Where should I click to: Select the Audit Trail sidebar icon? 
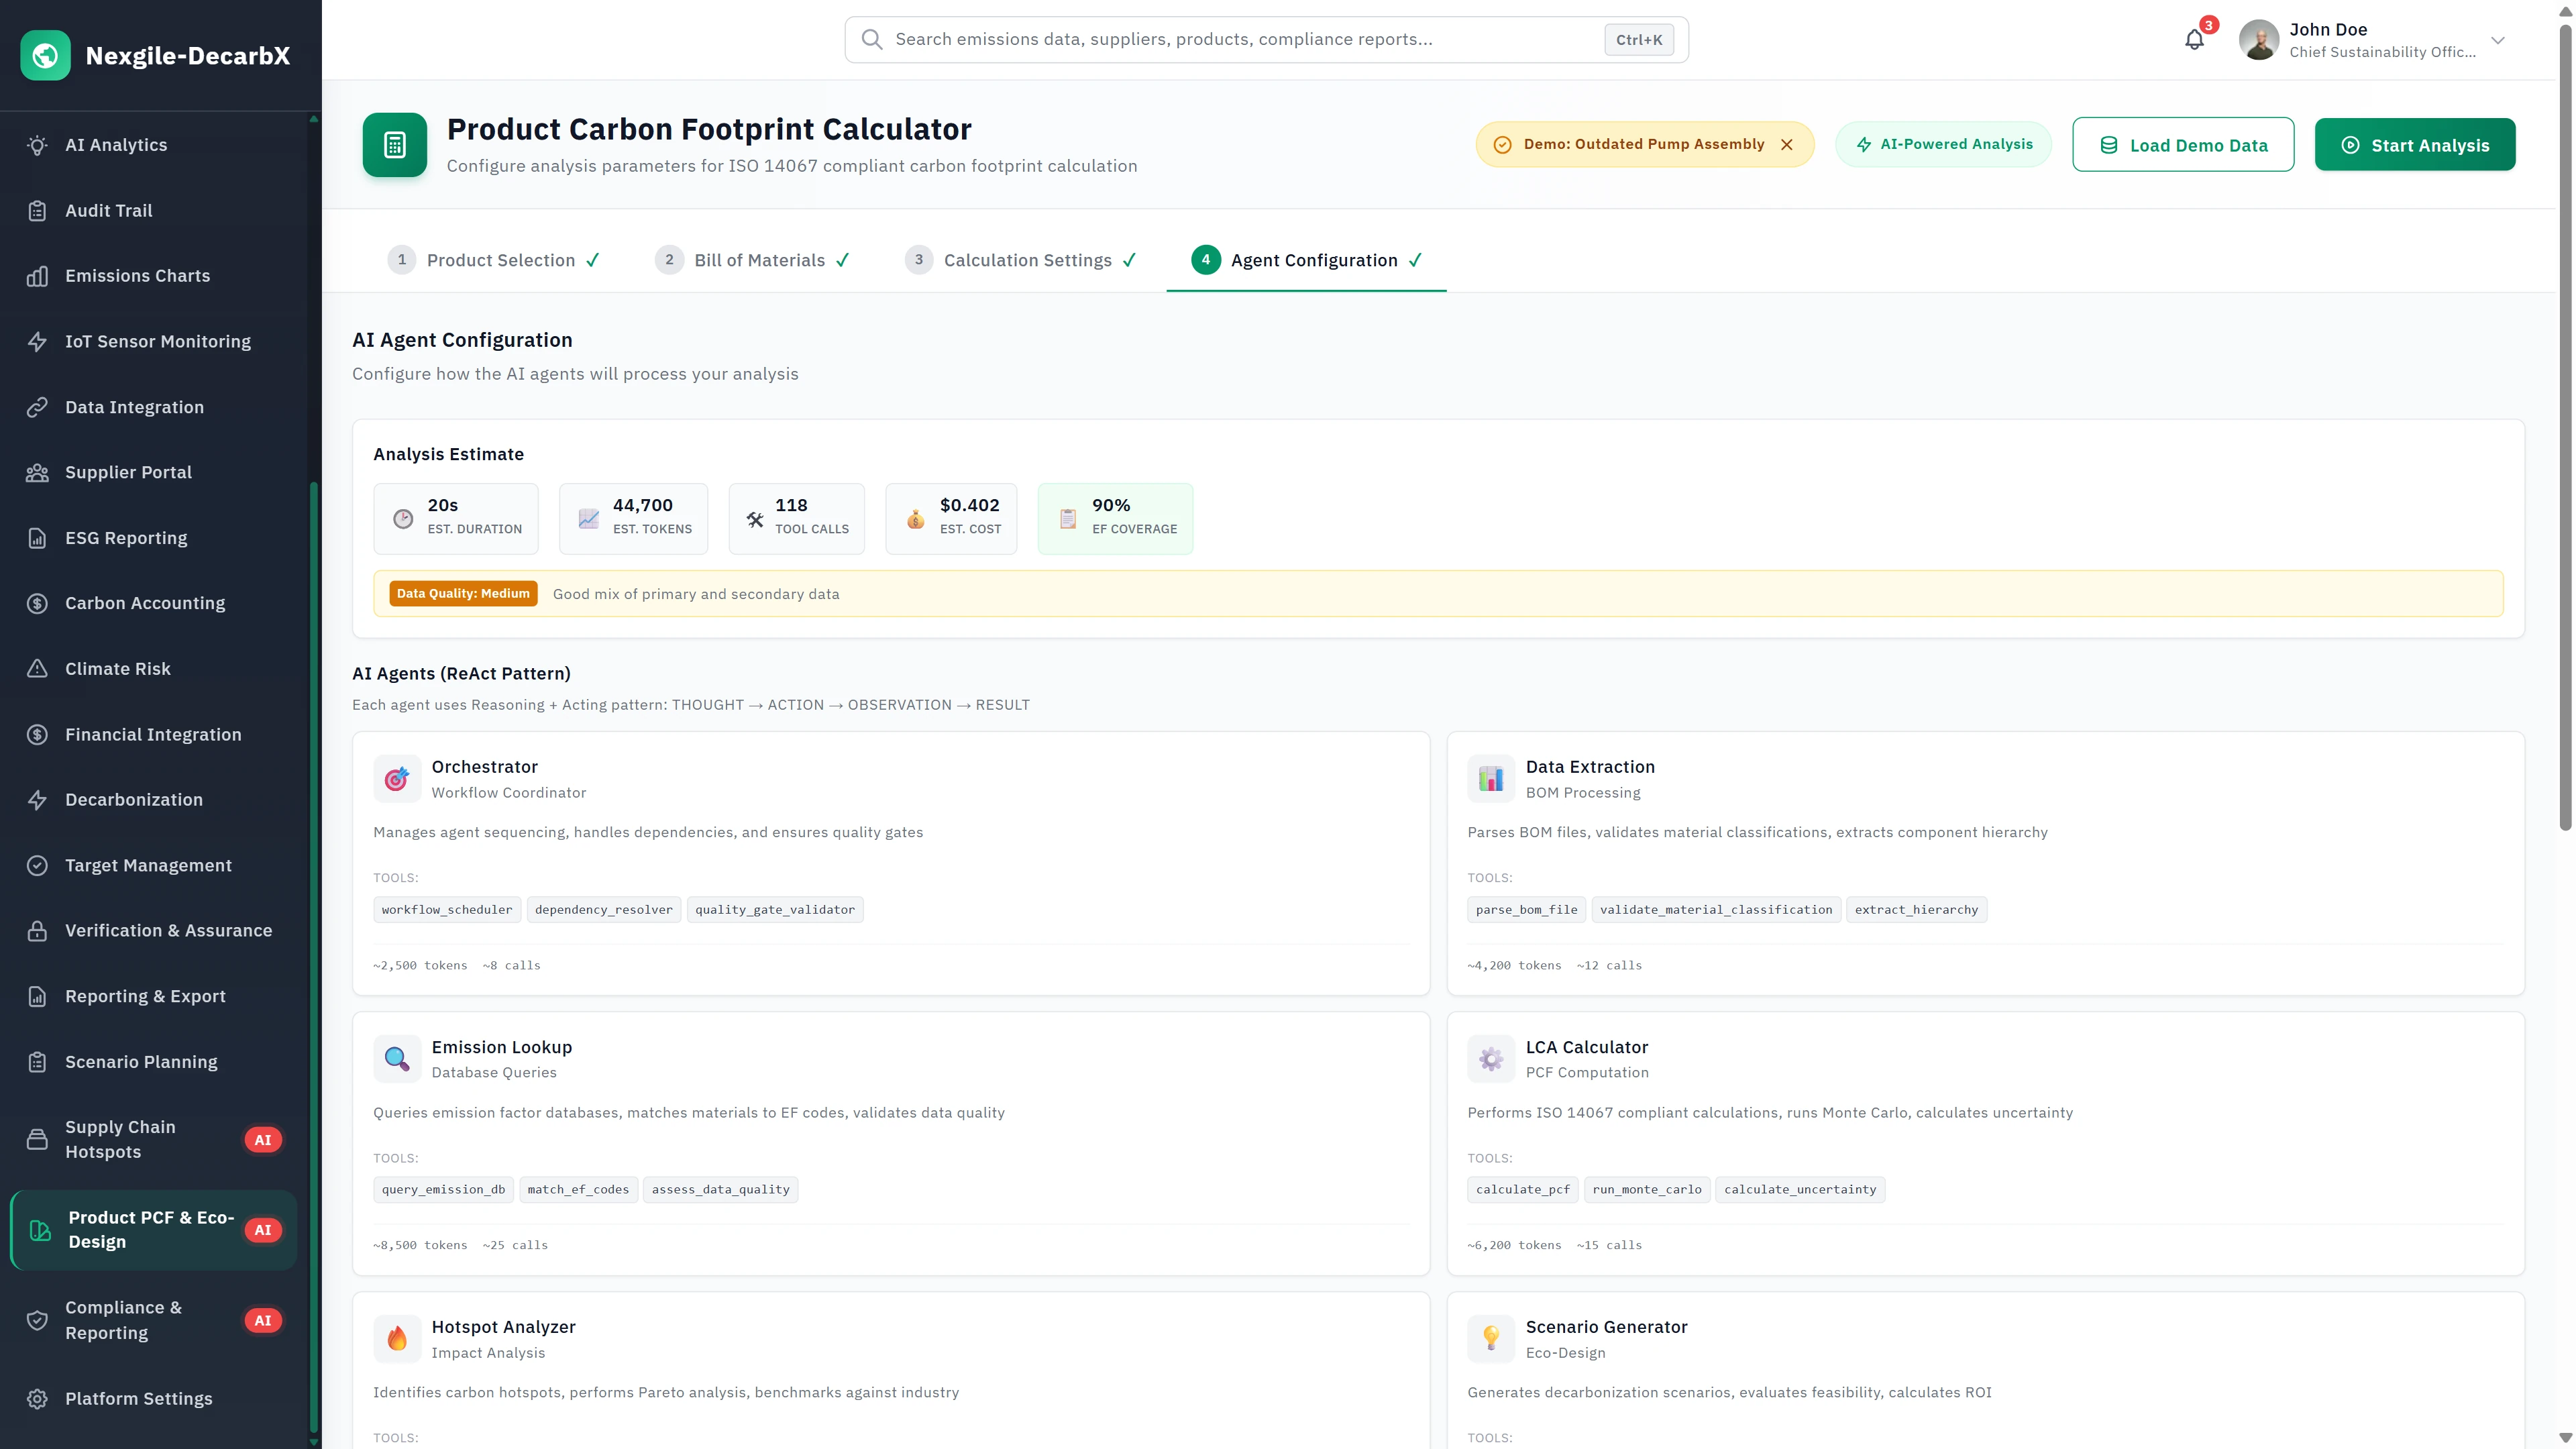pyautogui.click(x=38, y=210)
